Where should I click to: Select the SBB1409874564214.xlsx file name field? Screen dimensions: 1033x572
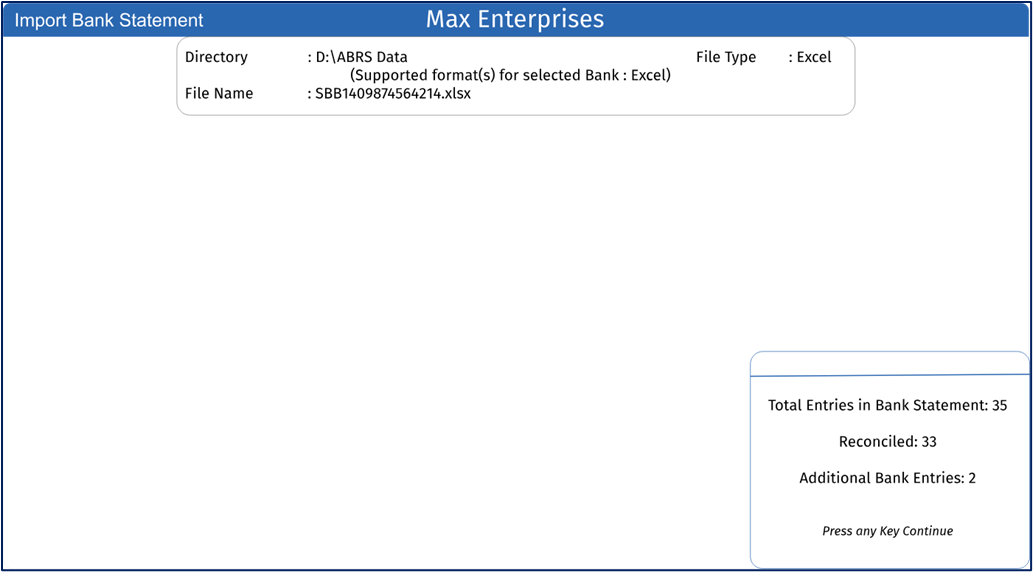[x=393, y=93]
